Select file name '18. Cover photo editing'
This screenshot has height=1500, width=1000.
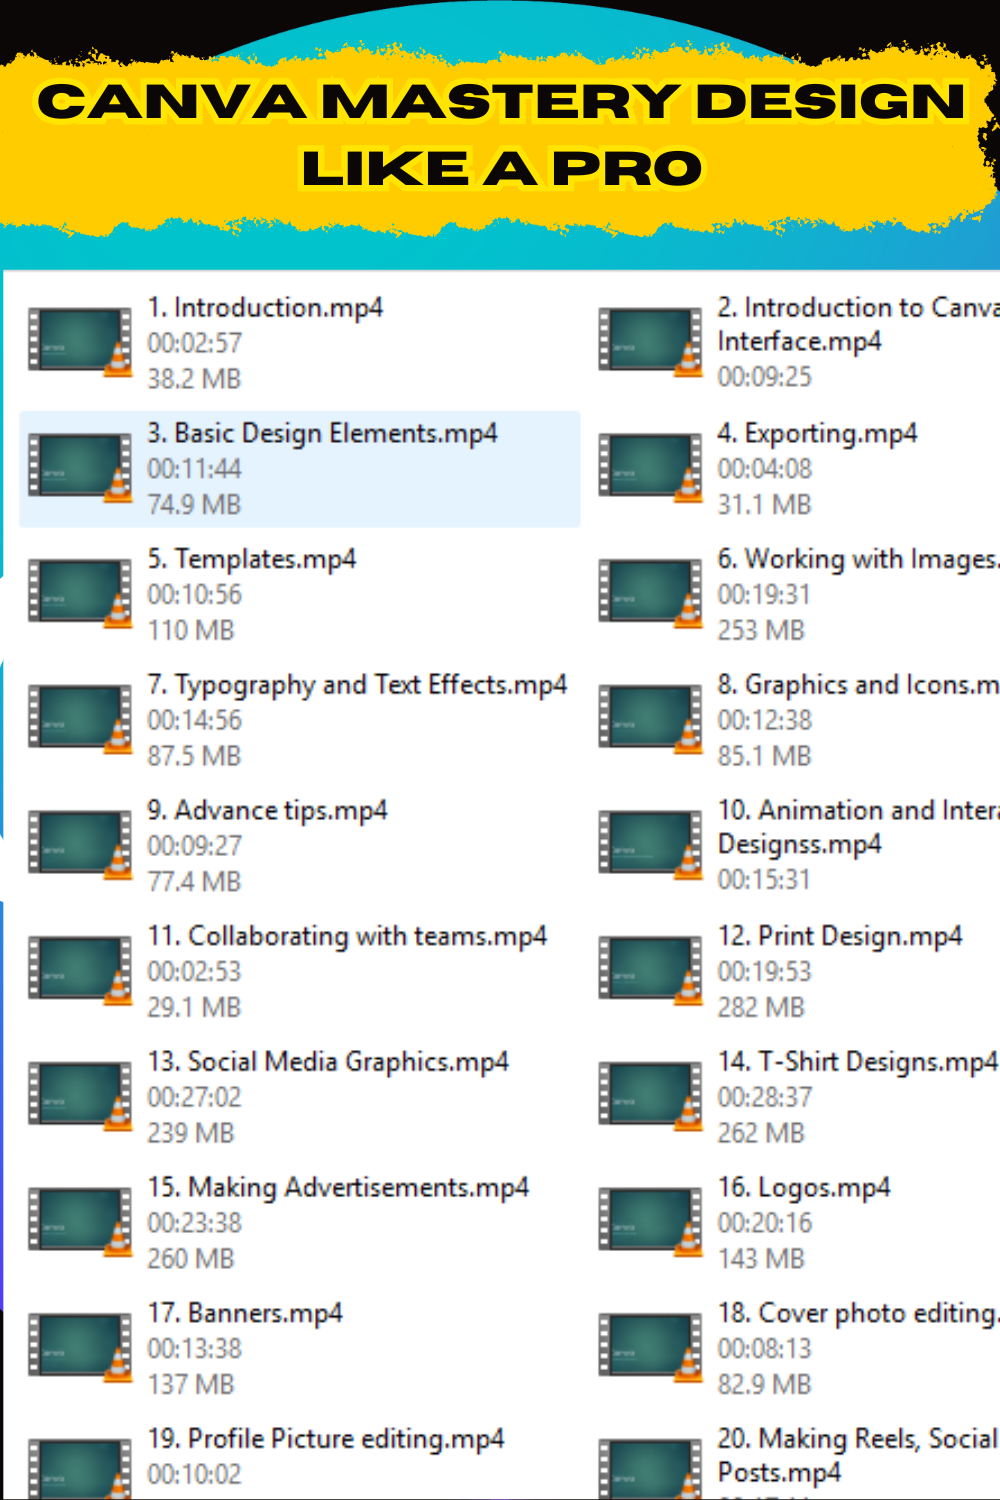tap(858, 1314)
